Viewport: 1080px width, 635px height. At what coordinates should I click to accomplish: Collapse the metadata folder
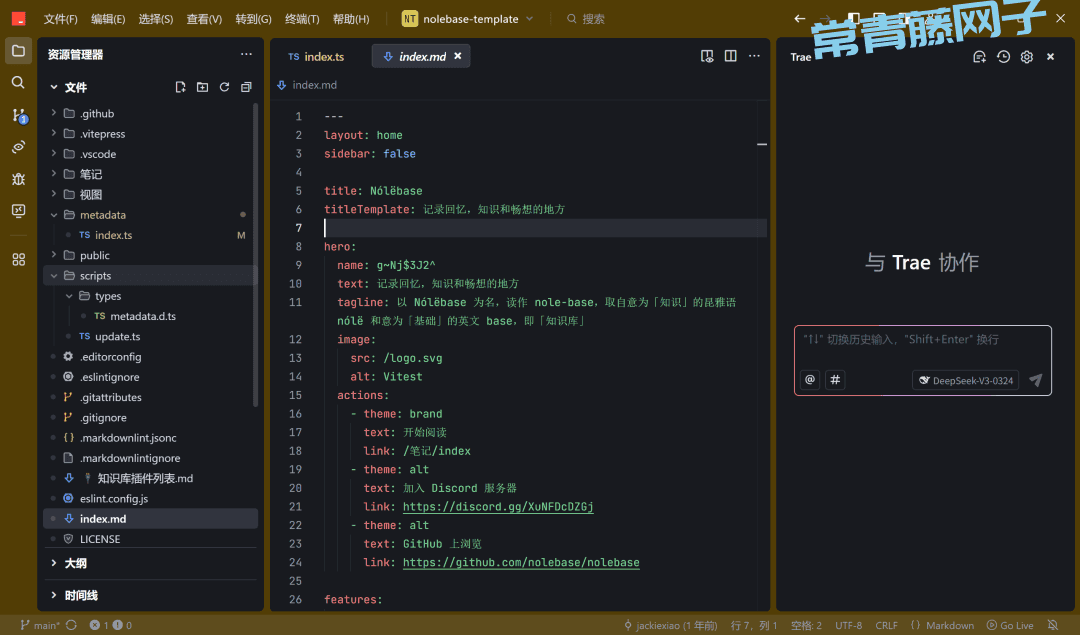tap(54, 215)
